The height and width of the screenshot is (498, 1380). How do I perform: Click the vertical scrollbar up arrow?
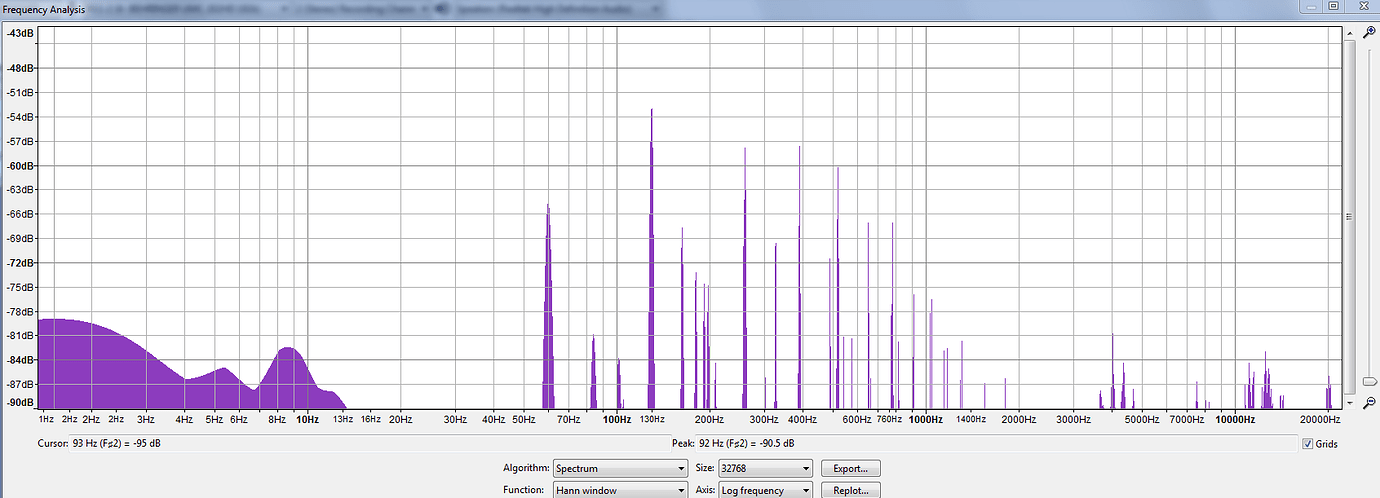pos(1349,31)
